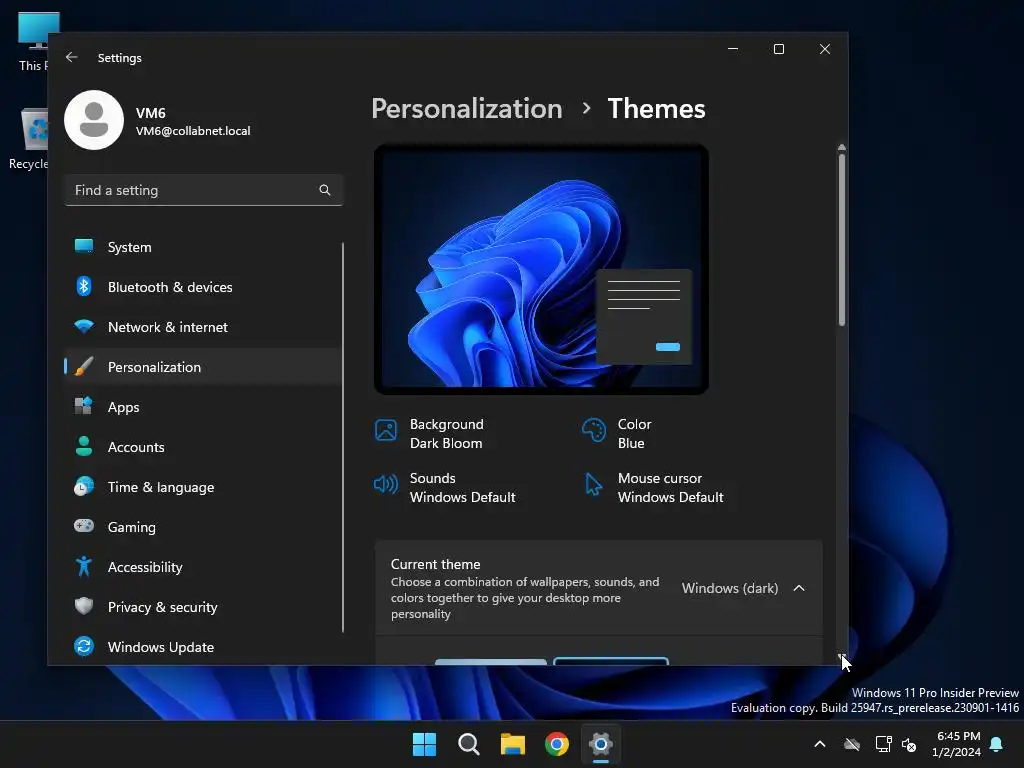Screen dimensions: 1024x768
Task: Click the muted volume tray icon
Action: coord(908,744)
